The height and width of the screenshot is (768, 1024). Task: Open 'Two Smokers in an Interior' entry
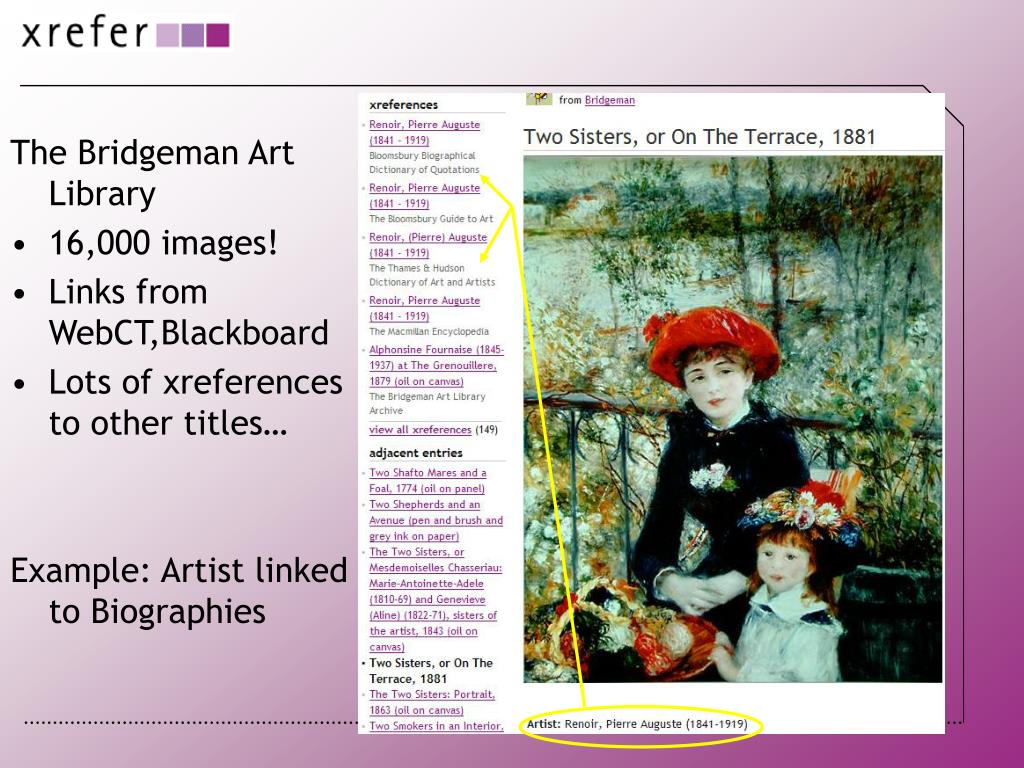tap(436, 726)
